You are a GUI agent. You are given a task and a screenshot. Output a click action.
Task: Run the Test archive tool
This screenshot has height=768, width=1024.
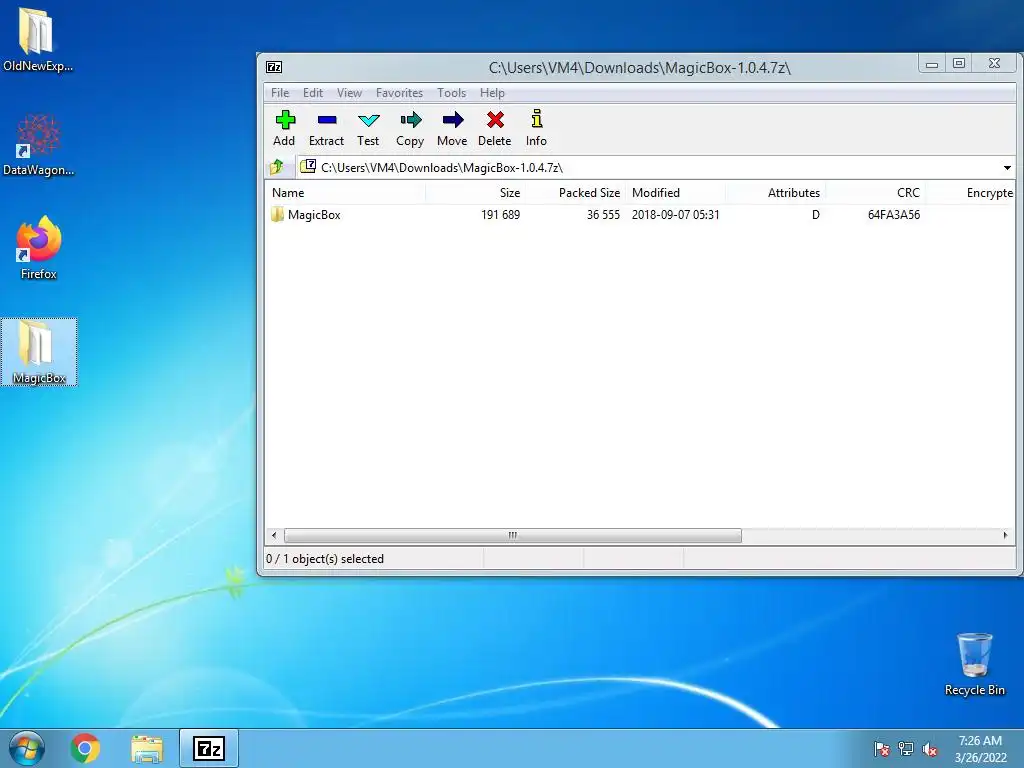pos(368,127)
